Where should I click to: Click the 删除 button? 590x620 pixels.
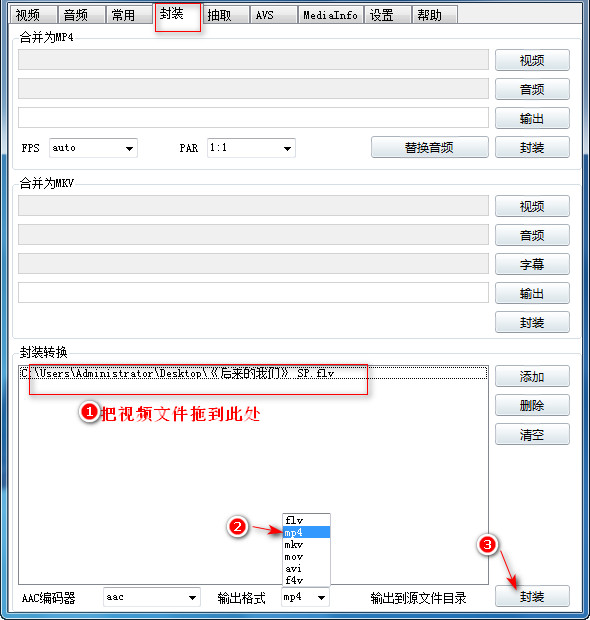pos(532,405)
